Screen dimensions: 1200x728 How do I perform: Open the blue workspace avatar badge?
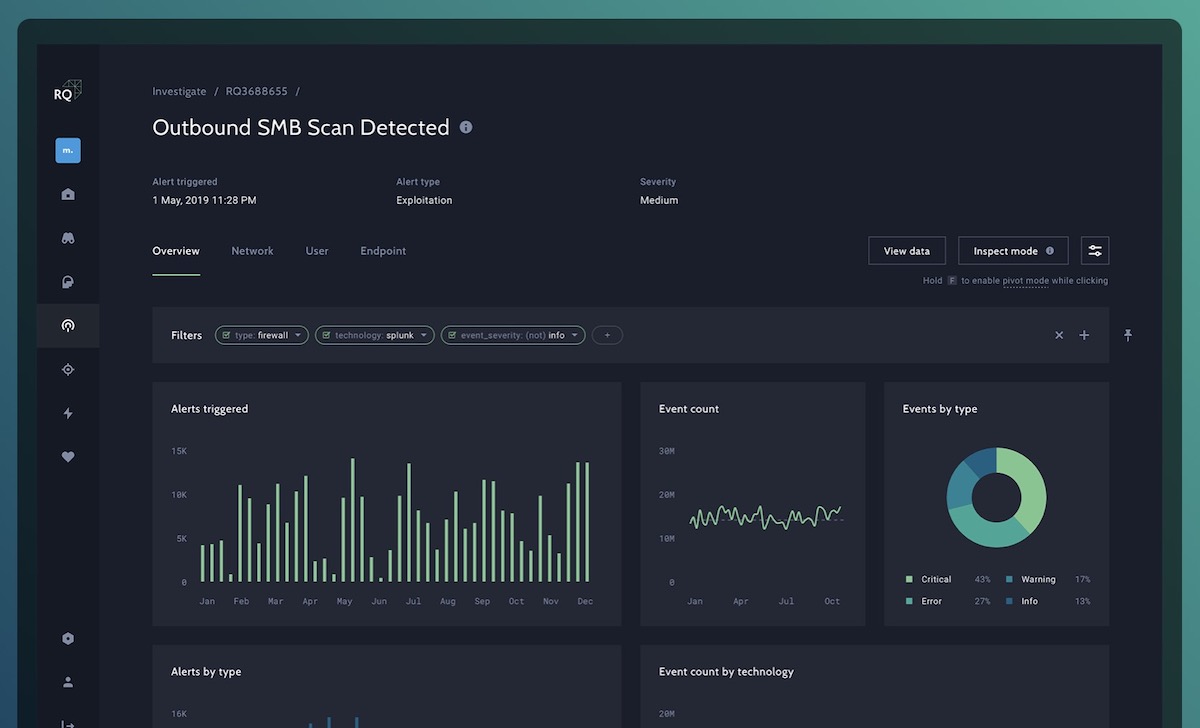pyautogui.click(x=68, y=150)
